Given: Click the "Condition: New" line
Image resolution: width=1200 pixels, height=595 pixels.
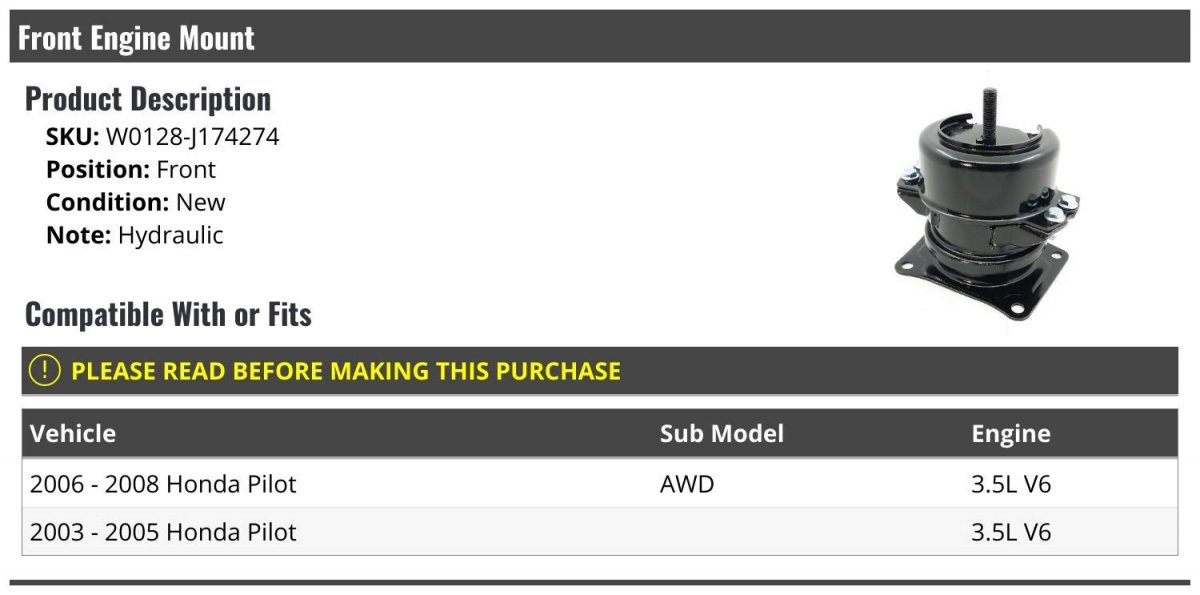Looking at the screenshot, I should (x=136, y=202).
